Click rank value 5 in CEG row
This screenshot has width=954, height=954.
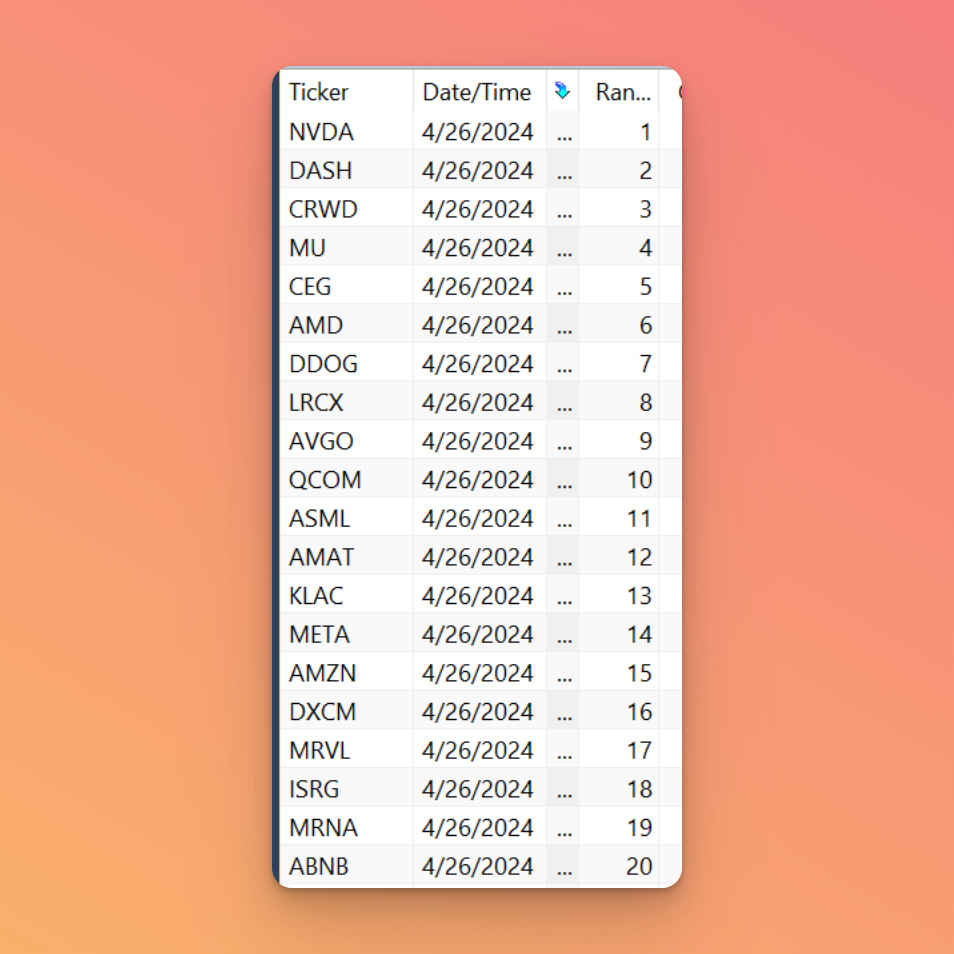618,286
